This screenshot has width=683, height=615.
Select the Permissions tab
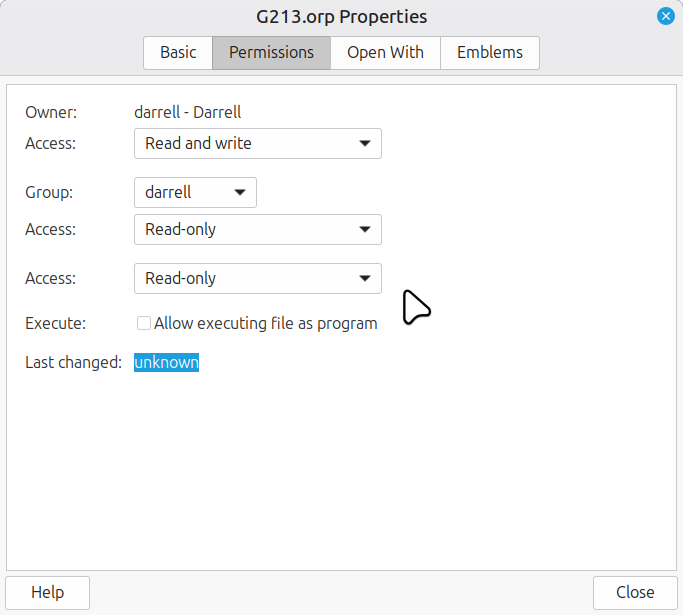(271, 53)
